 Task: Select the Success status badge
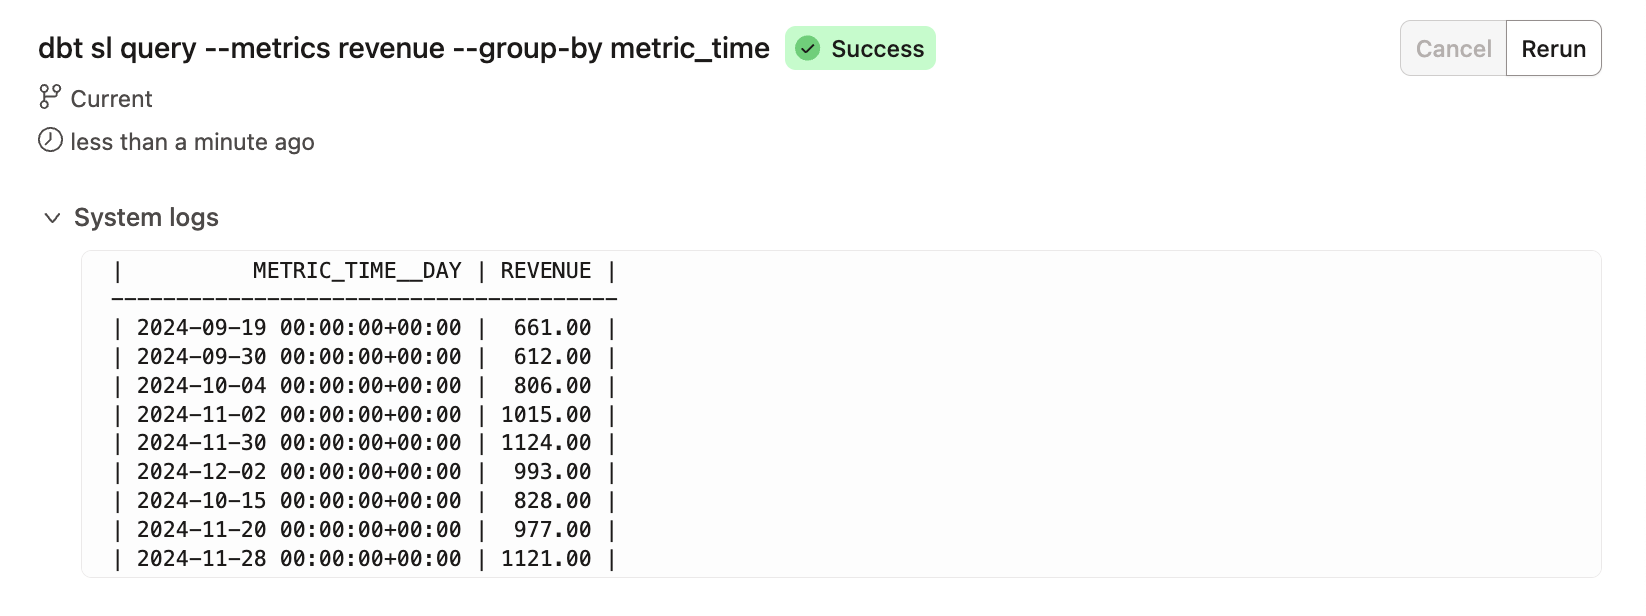pos(860,47)
